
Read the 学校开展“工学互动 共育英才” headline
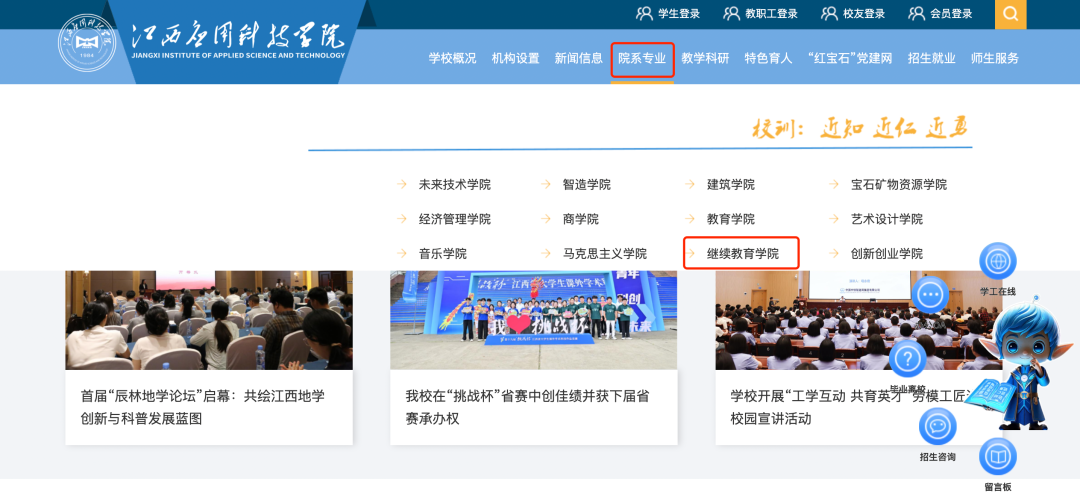click(853, 407)
